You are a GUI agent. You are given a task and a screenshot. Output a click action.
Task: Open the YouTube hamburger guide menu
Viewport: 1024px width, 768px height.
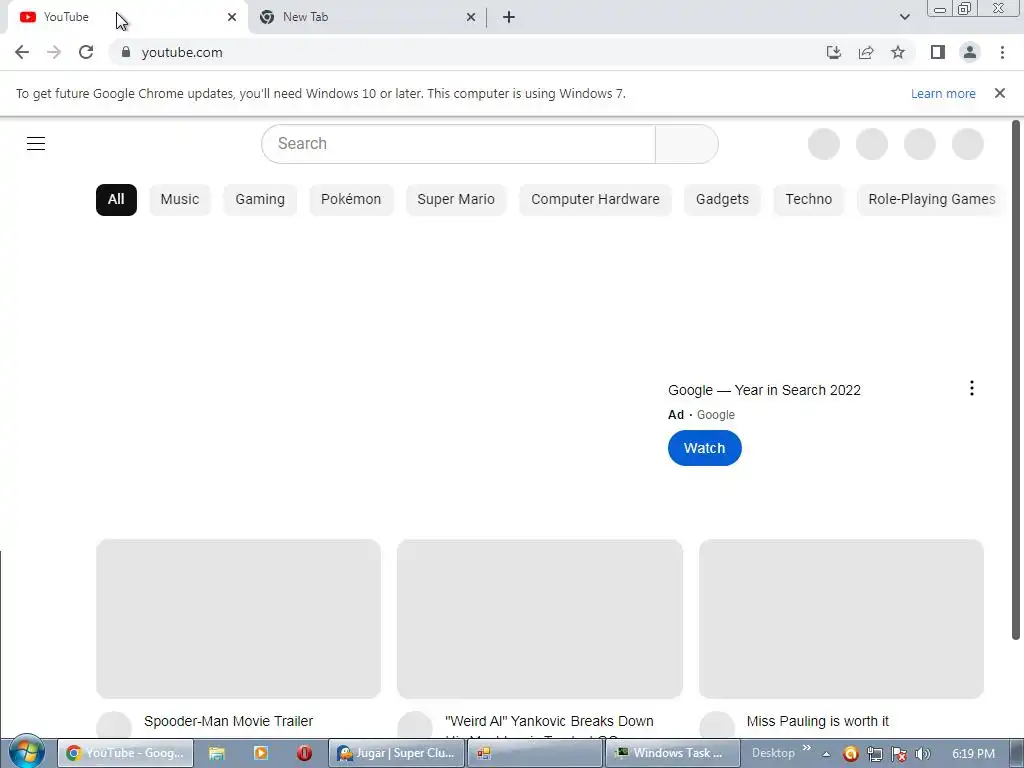click(36, 144)
